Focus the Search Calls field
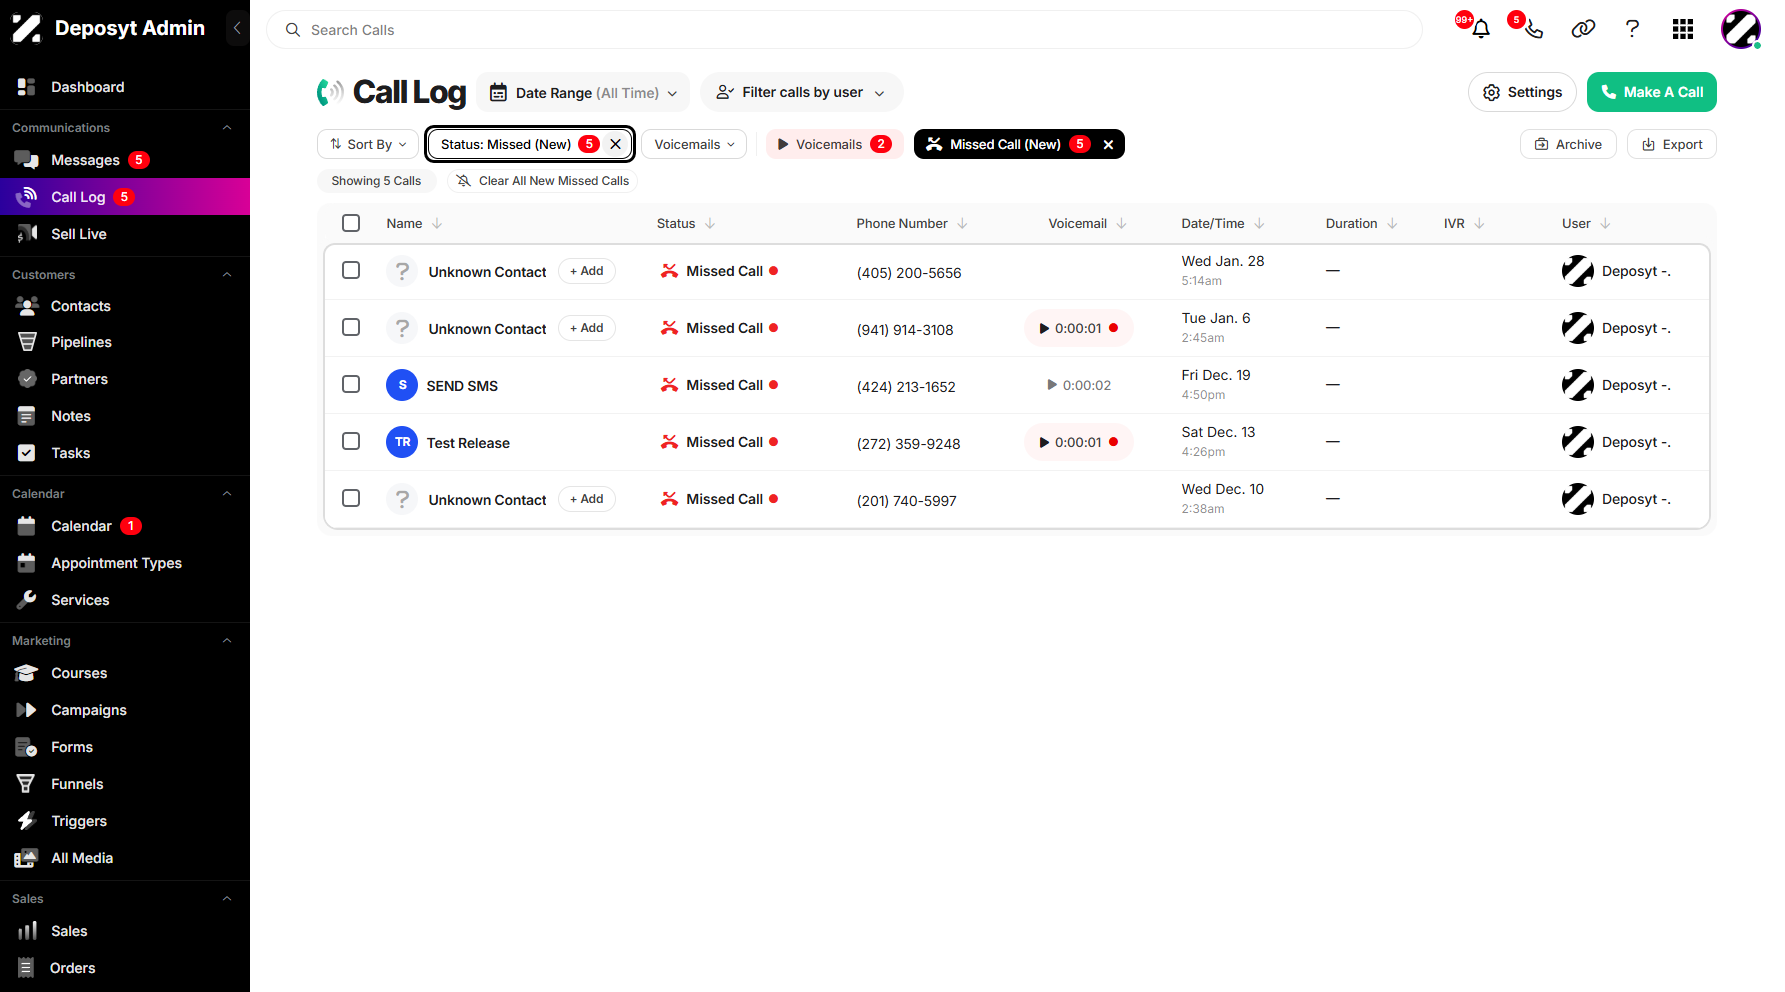This screenshot has width=1785, height=992. 844,30
